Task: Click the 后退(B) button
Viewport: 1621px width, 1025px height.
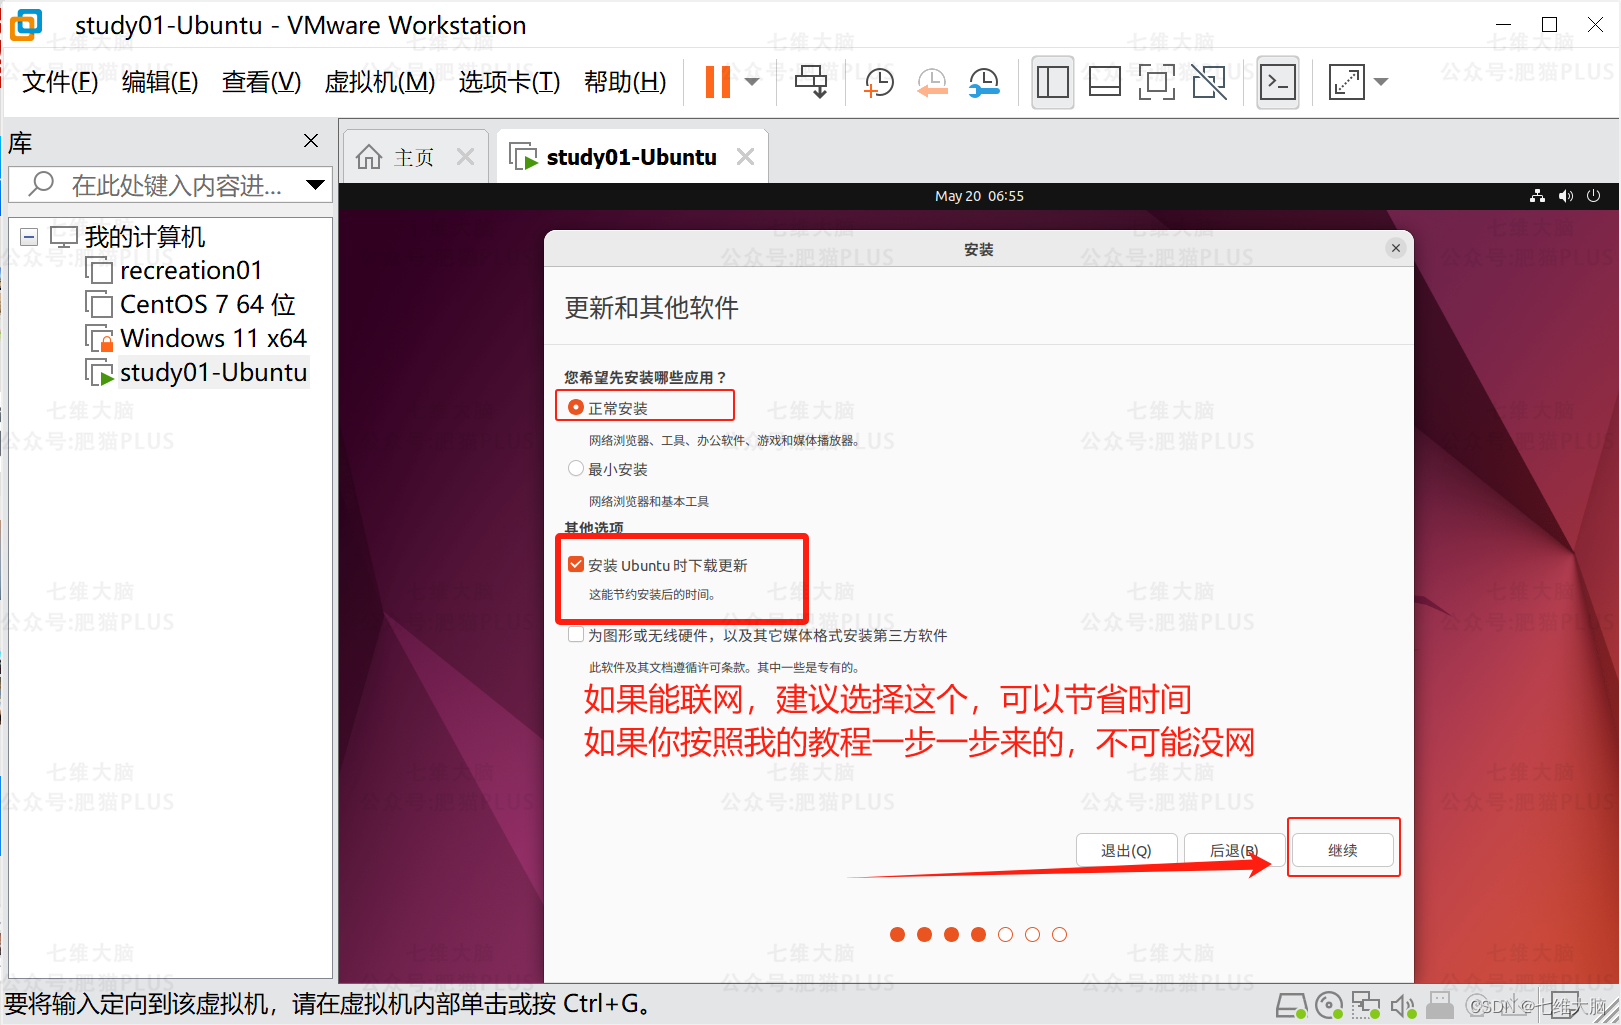Action: coord(1234,850)
